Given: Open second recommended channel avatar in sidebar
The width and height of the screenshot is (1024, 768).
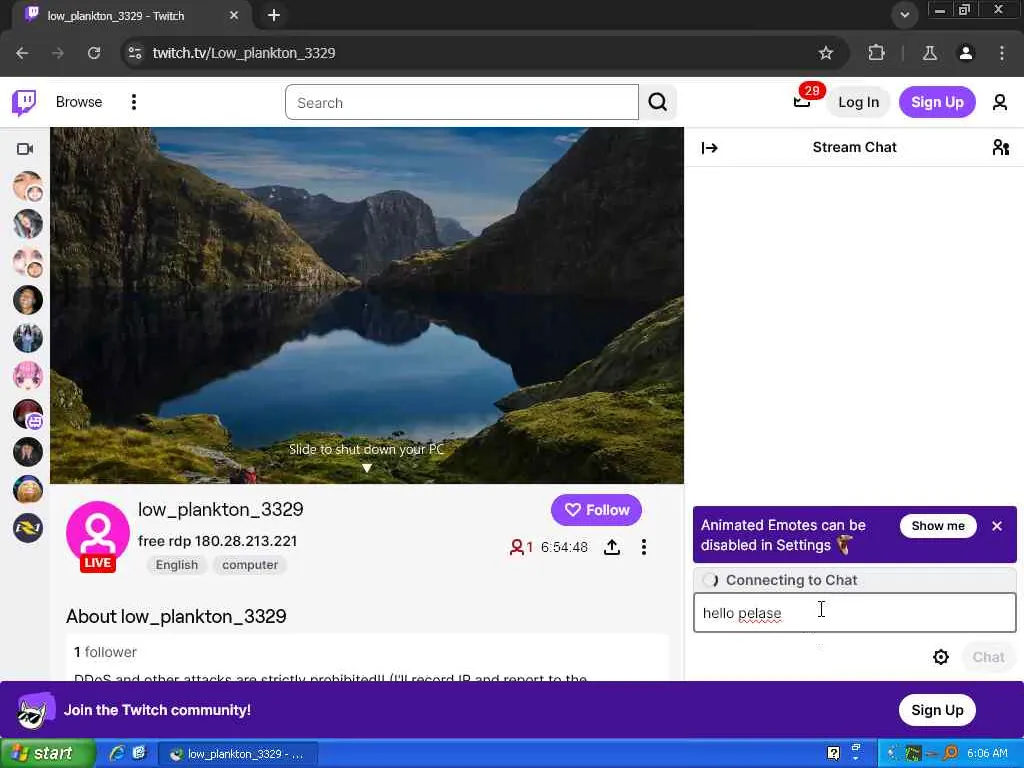Looking at the screenshot, I should coord(28,224).
